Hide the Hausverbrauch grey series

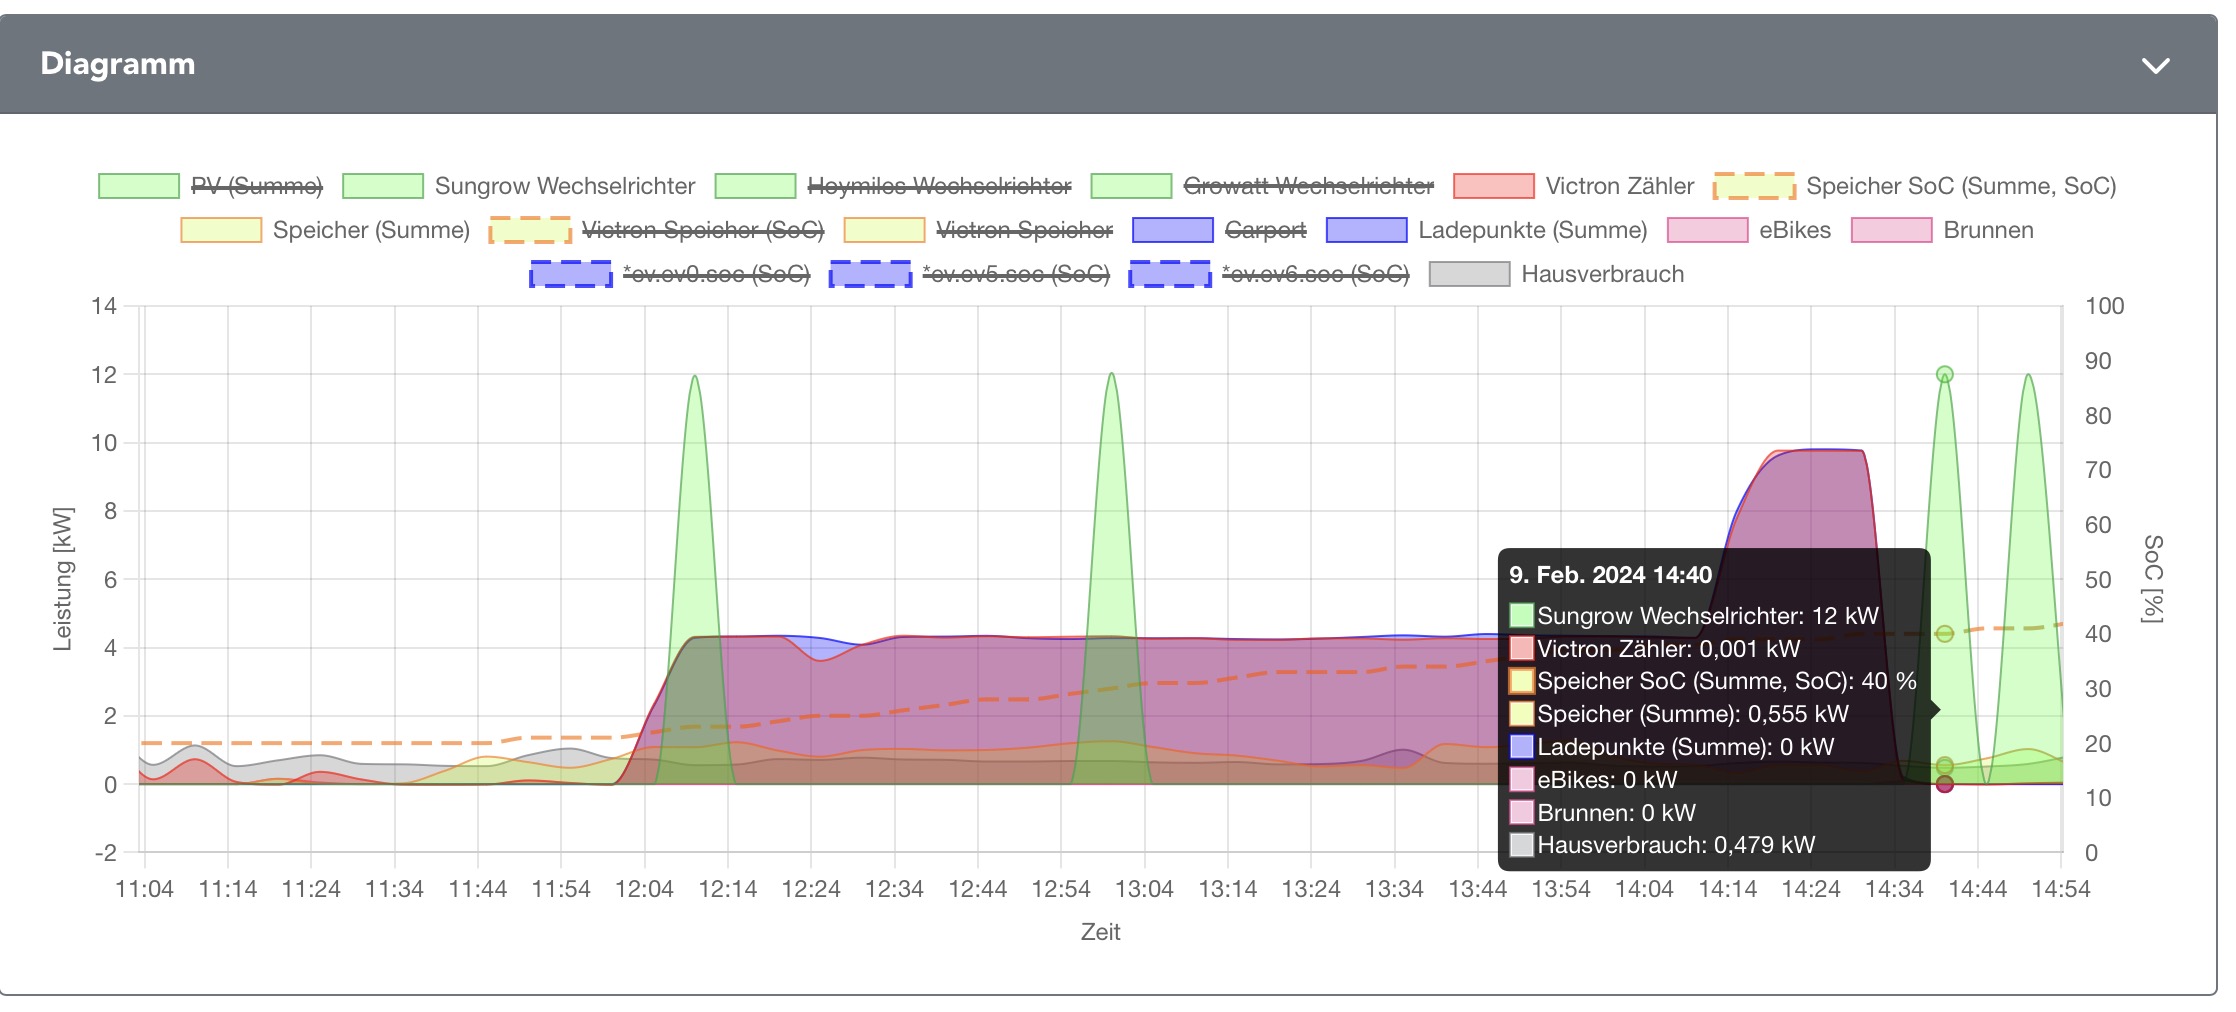[x=1602, y=275]
